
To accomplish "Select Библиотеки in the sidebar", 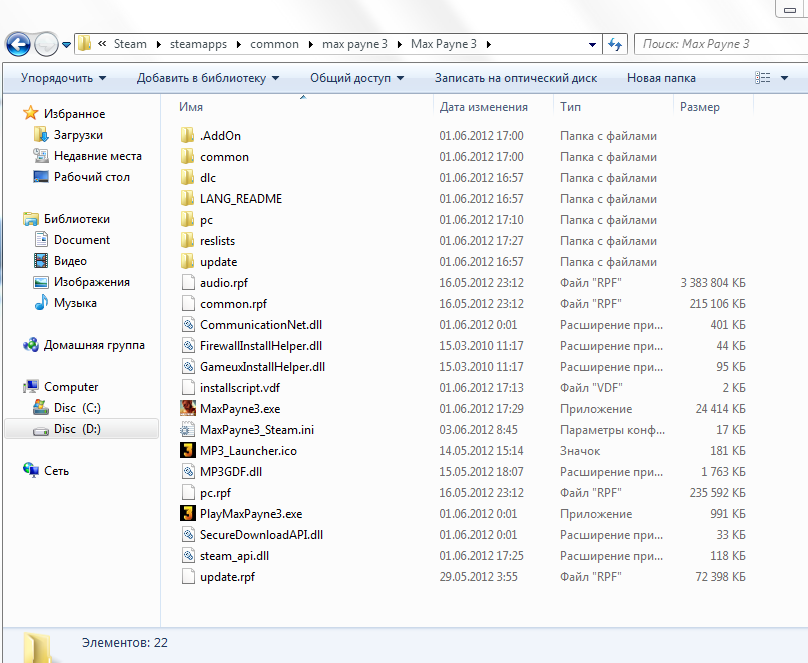I will 76,219.
